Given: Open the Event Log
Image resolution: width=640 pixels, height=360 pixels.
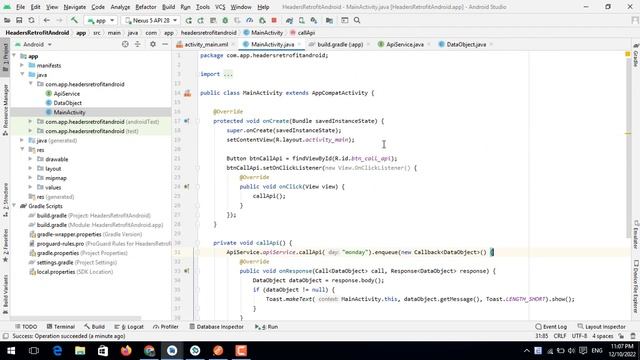Looking at the screenshot, I should (551, 327).
